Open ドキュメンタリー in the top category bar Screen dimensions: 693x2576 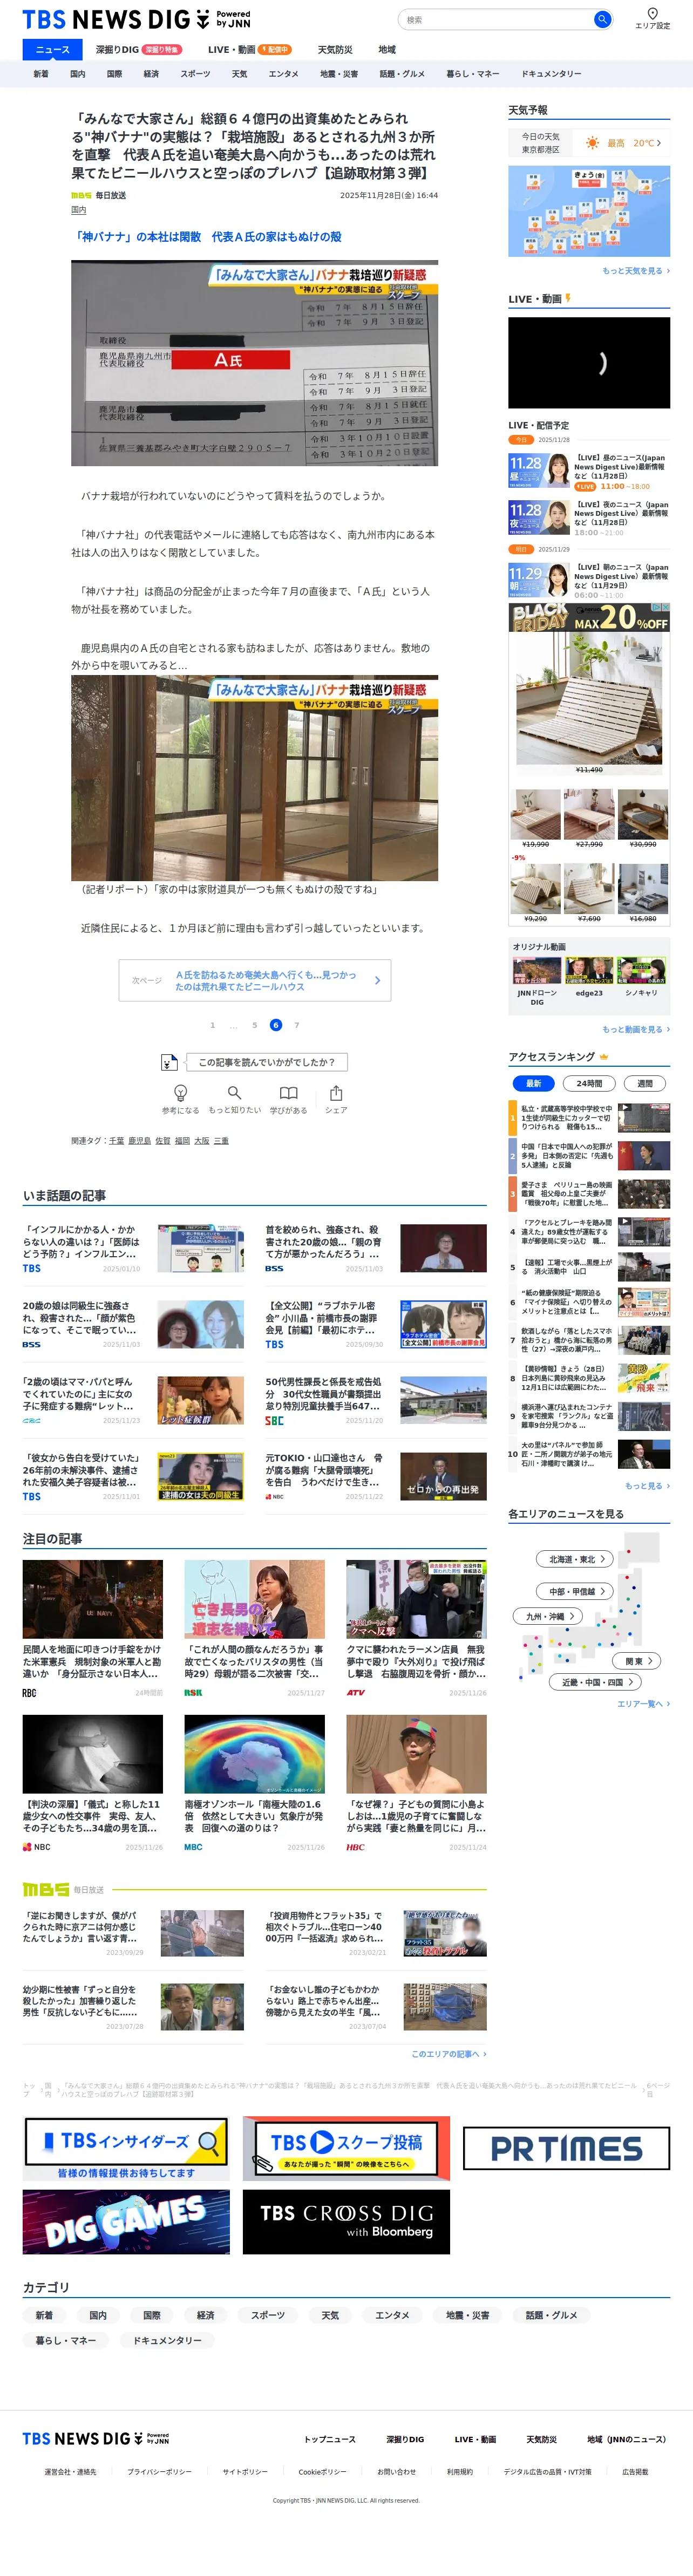551,74
